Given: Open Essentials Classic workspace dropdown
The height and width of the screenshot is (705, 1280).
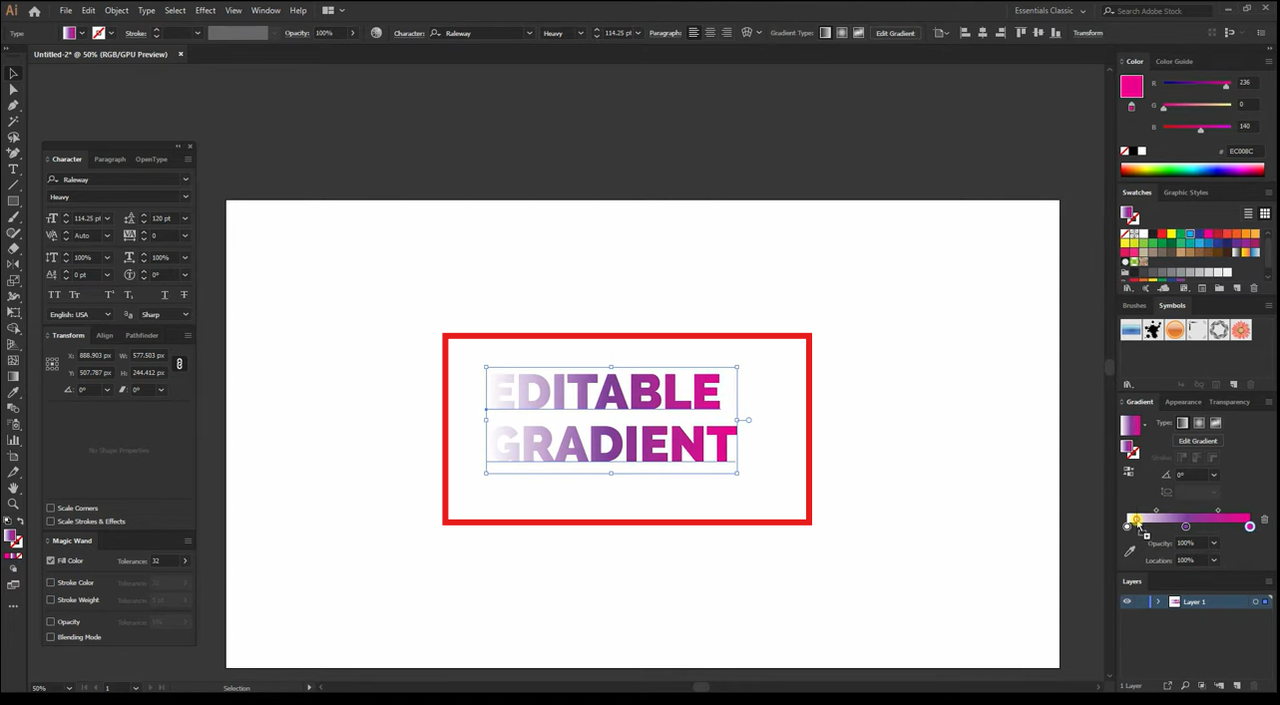Looking at the screenshot, I should 1048,10.
